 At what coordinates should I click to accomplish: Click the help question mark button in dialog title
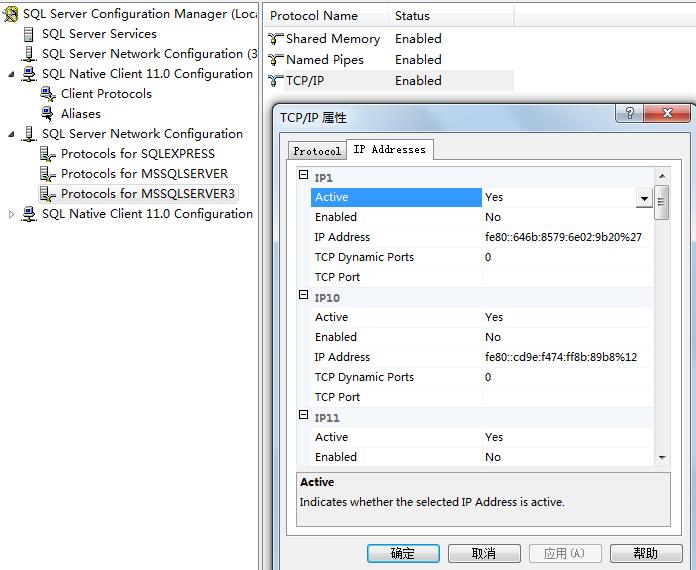coord(629,113)
